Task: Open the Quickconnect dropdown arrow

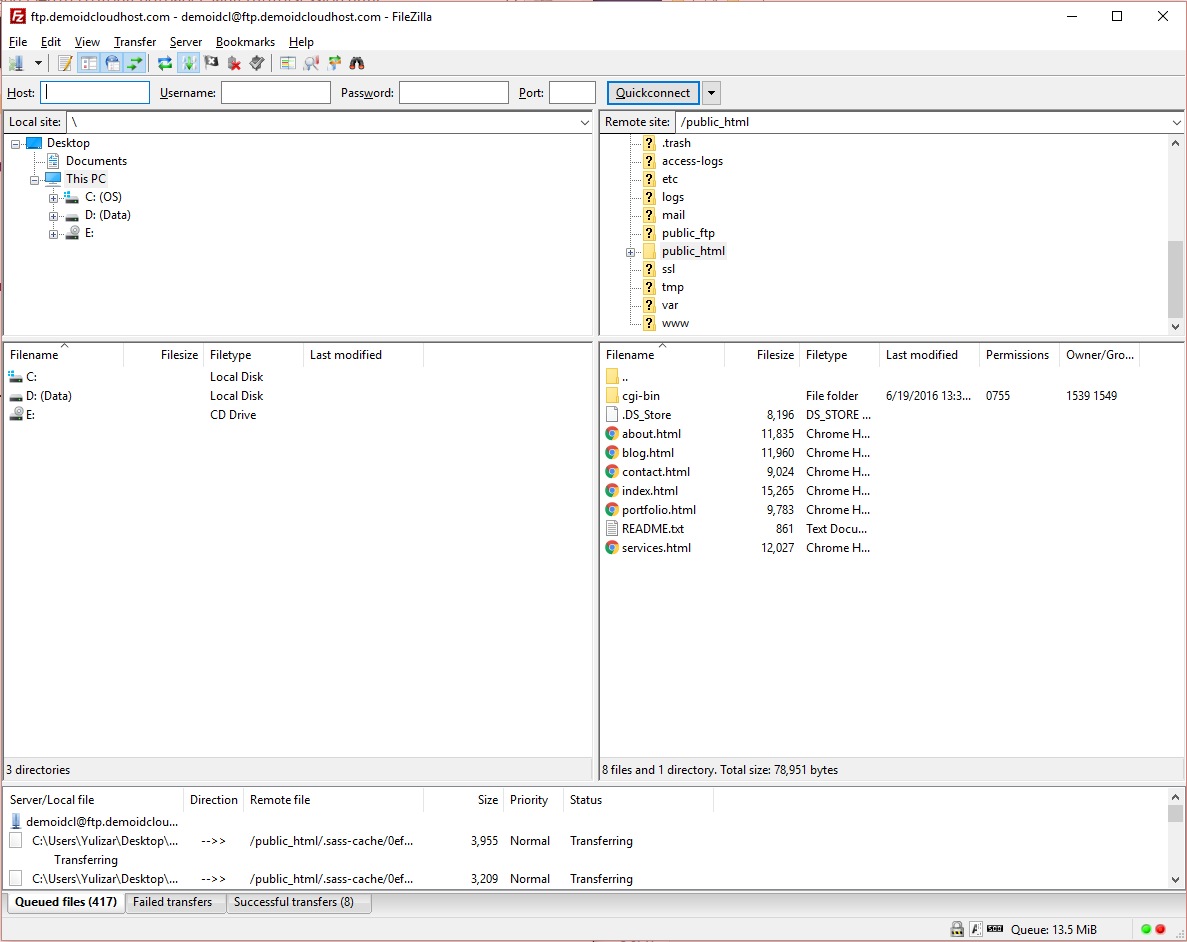Action: (710, 92)
